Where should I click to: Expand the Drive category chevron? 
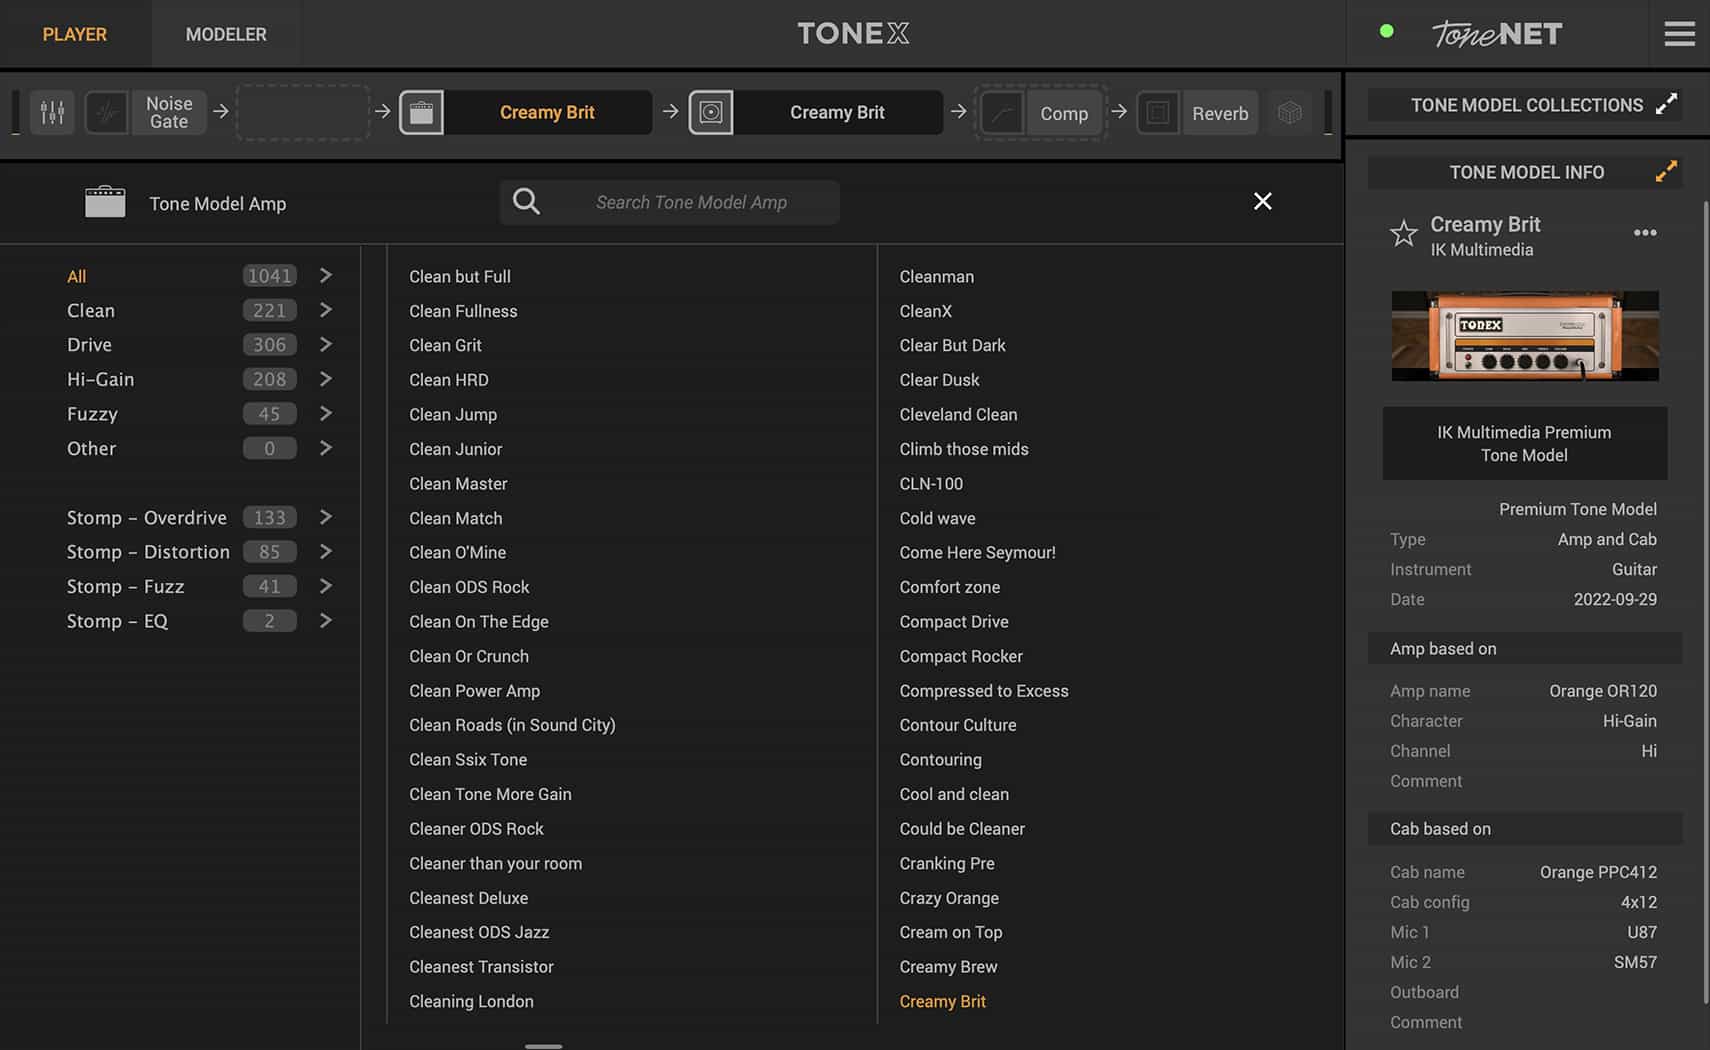point(325,344)
